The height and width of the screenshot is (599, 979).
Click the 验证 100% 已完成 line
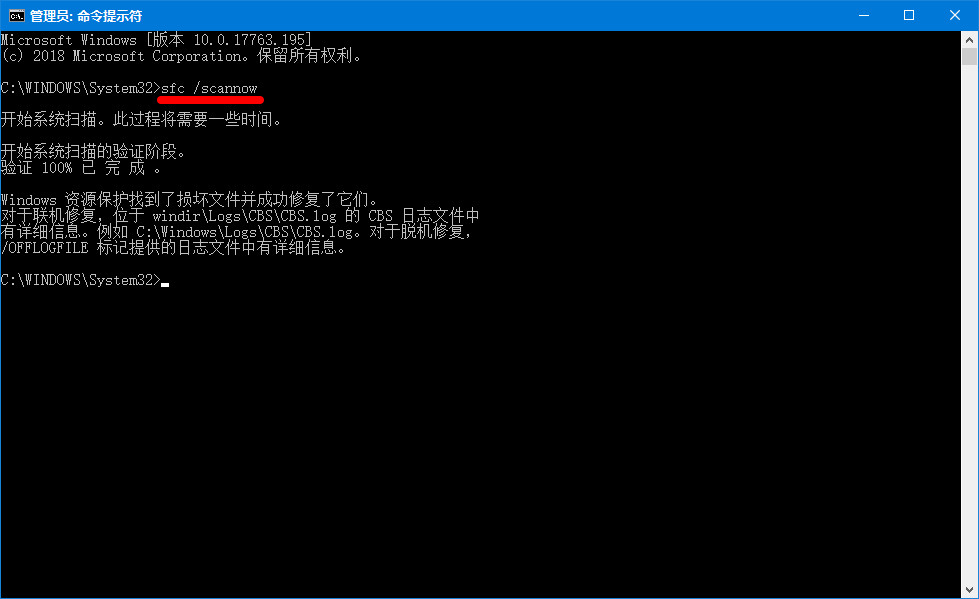coord(81,168)
